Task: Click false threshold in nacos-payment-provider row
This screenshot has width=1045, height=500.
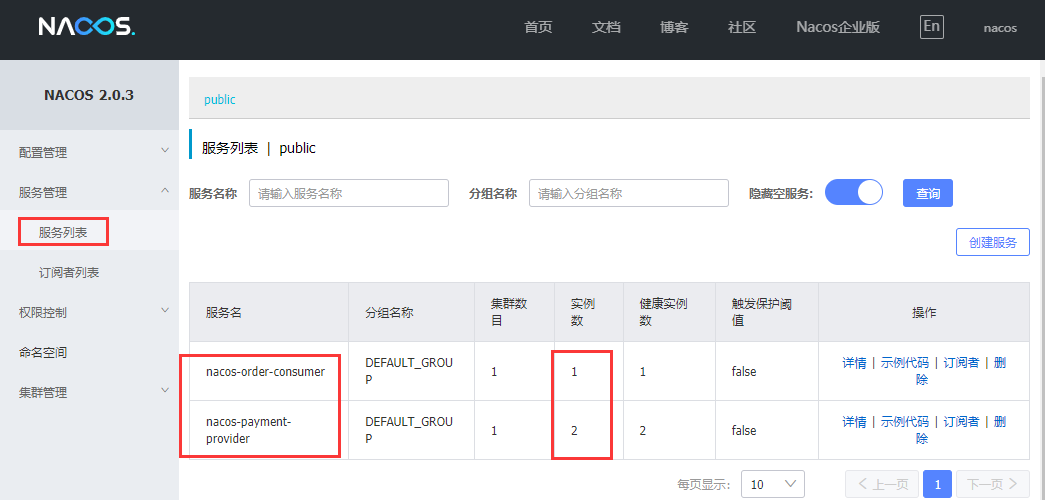Action: coord(744,431)
